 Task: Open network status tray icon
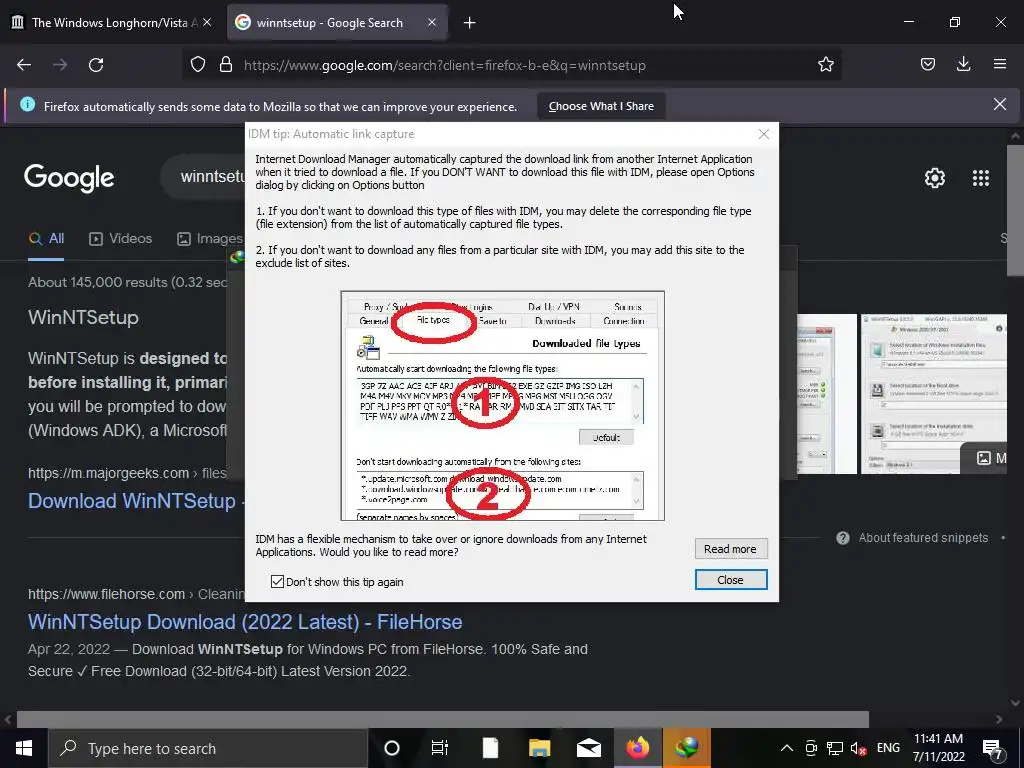tap(835, 748)
